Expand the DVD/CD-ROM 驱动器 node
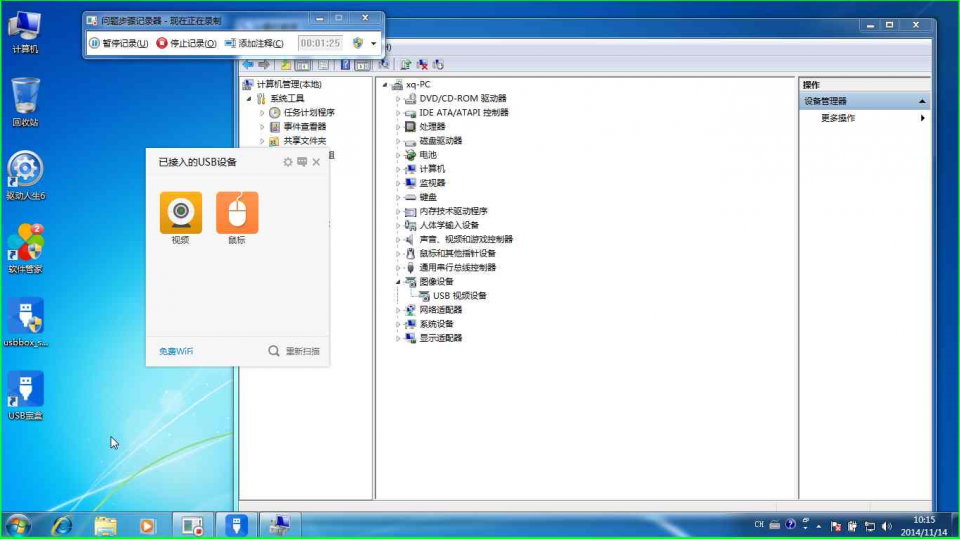The image size is (960, 539). [398, 99]
